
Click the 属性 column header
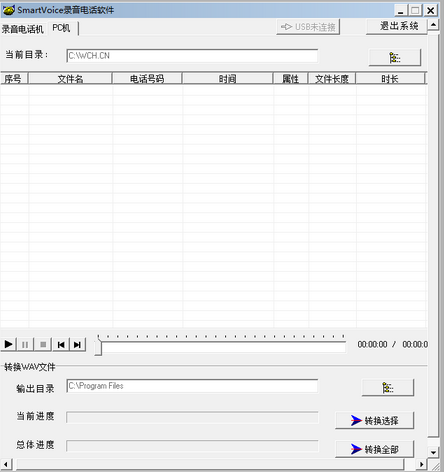[291, 79]
